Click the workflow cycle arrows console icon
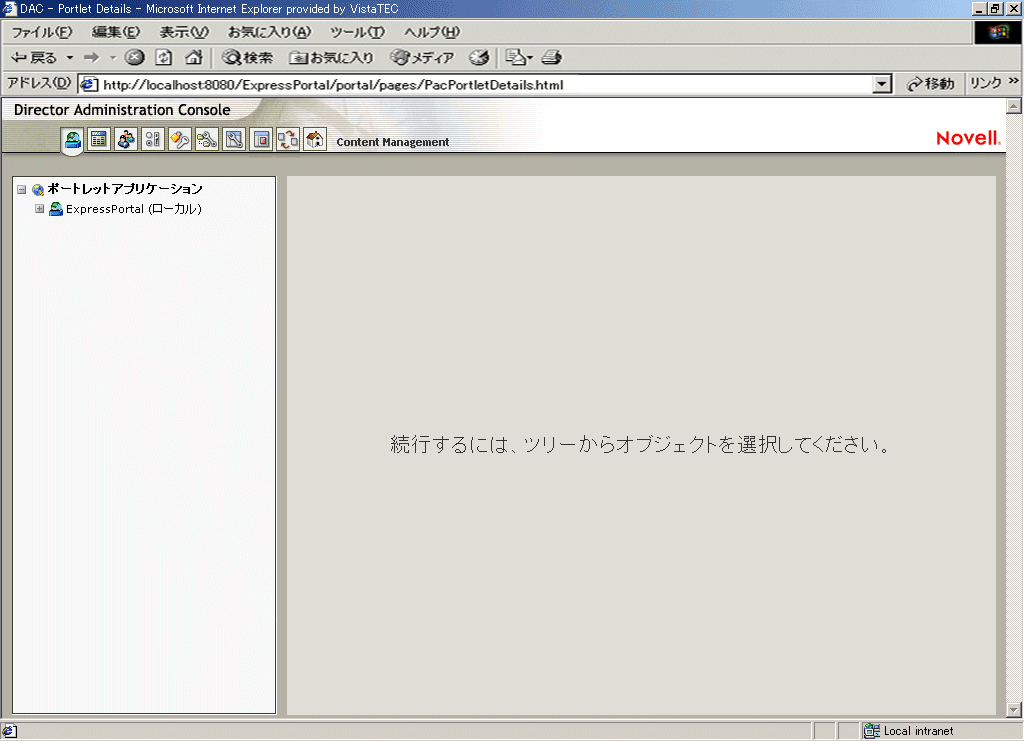1024x741 pixels. click(x=288, y=140)
